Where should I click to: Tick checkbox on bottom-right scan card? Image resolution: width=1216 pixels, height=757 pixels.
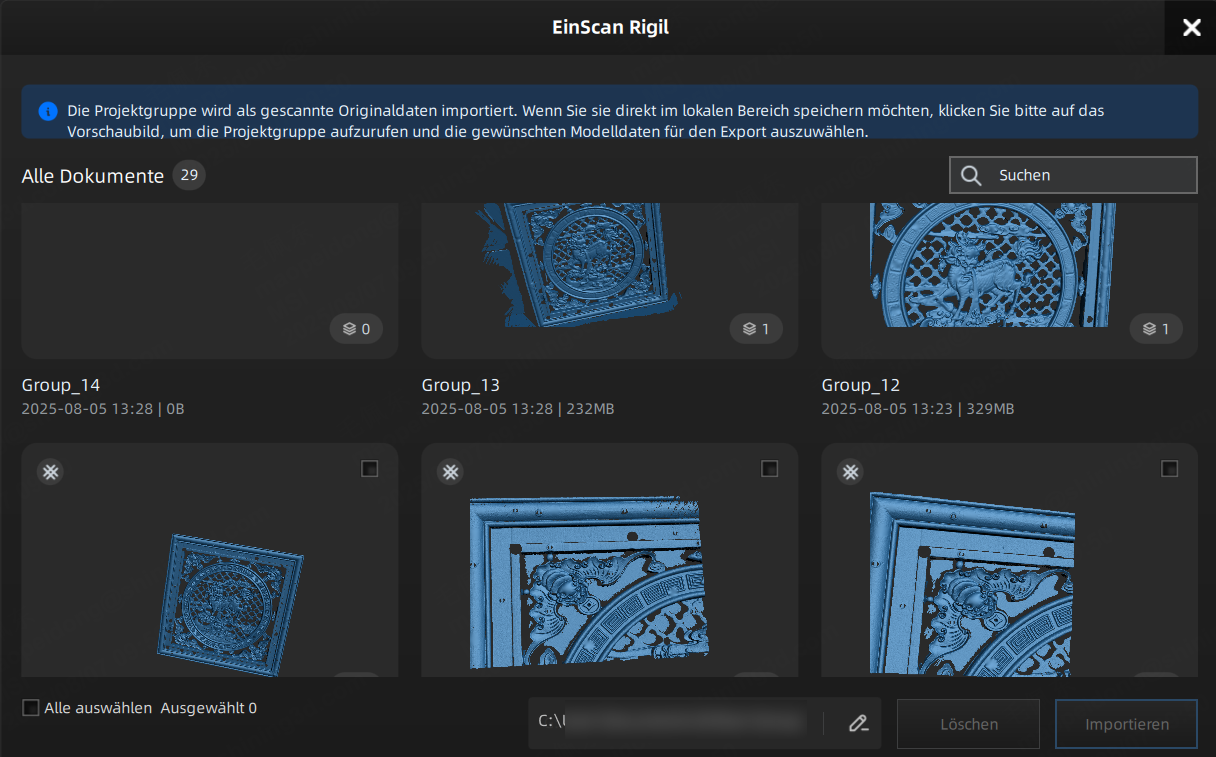point(1169,469)
